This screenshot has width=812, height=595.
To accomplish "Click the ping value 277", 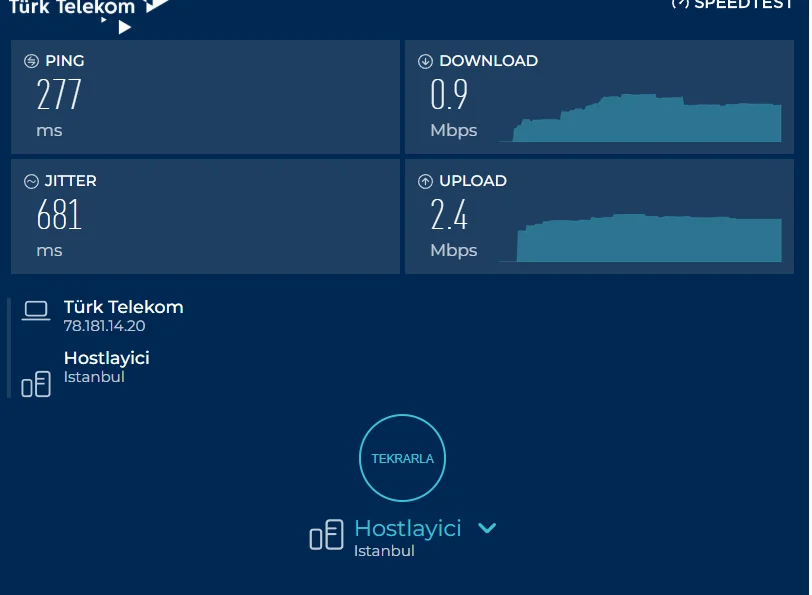I will click(59, 95).
